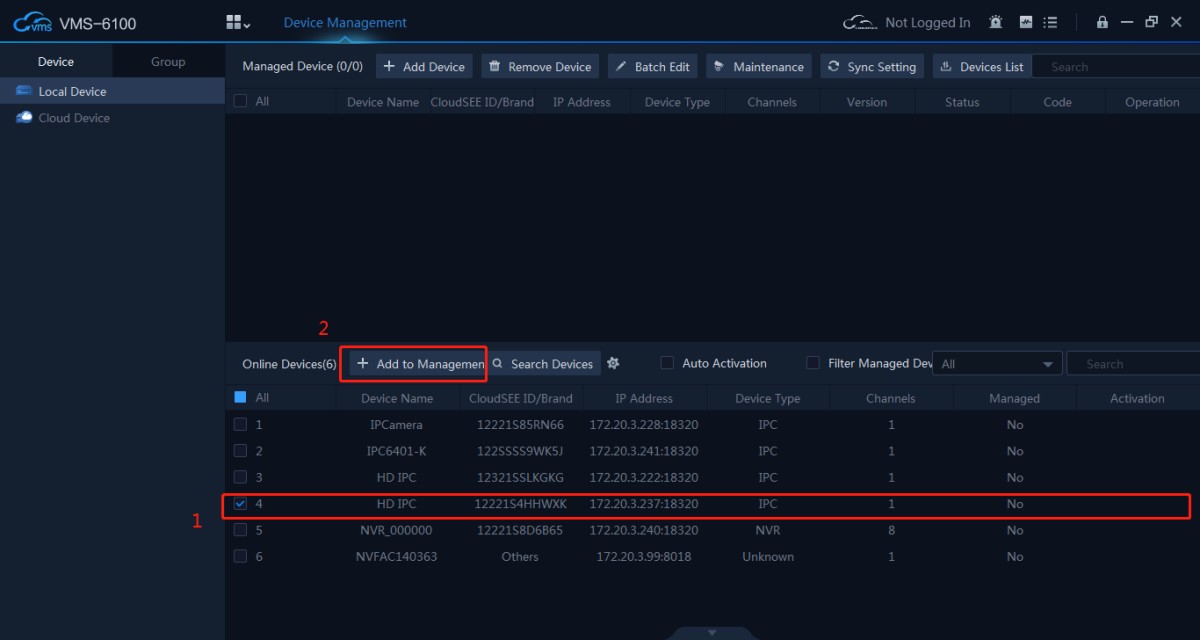Click the lock screen padlock icon
Image resolution: width=1200 pixels, height=640 pixels.
point(1102,22)
